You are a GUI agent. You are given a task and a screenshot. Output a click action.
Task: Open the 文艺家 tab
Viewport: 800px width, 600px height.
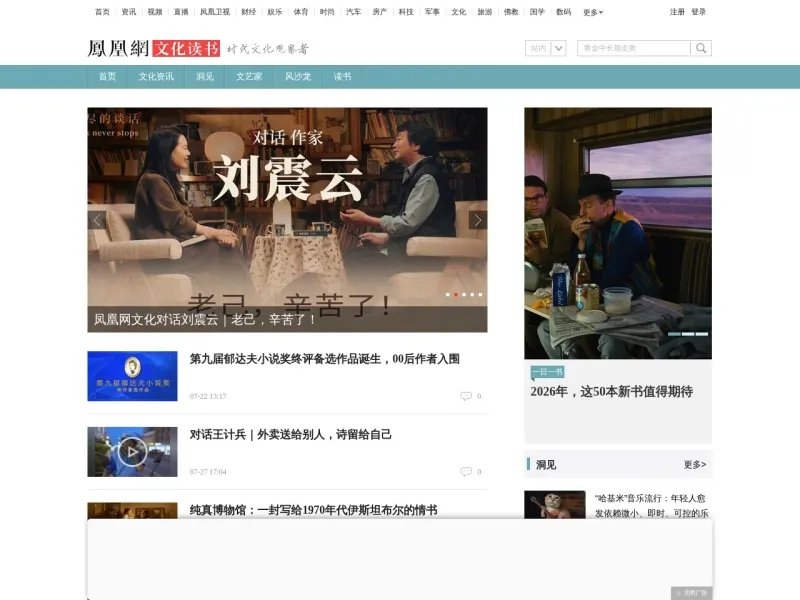click(249, 77)
